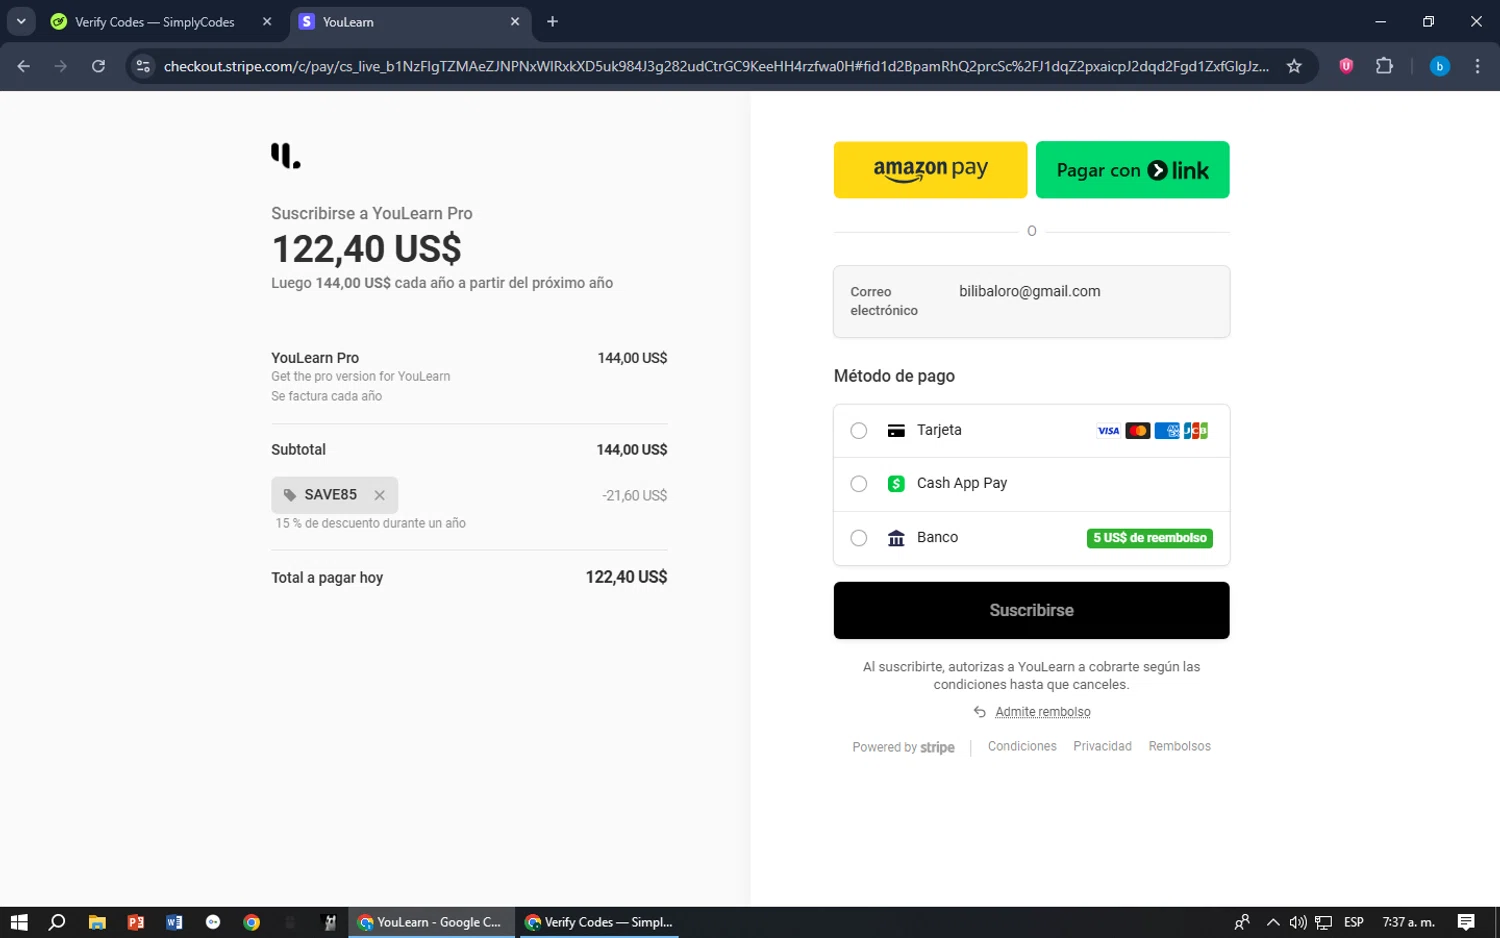Click the forward navigation arrow
Viewport: 1500px width, 938px height.
pos(61,66)
